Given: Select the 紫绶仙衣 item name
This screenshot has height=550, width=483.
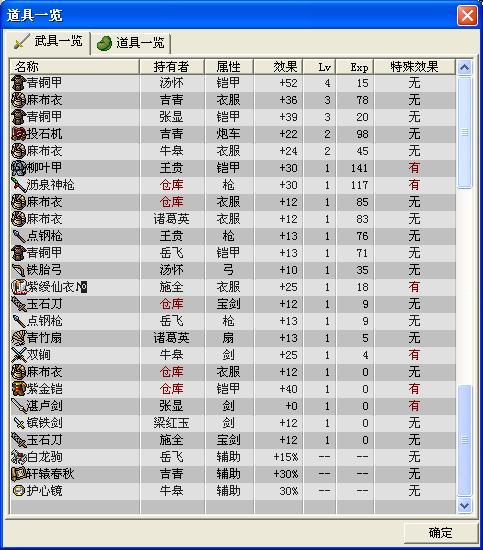Looking at the screenshot, I should [x=51, y=287].
